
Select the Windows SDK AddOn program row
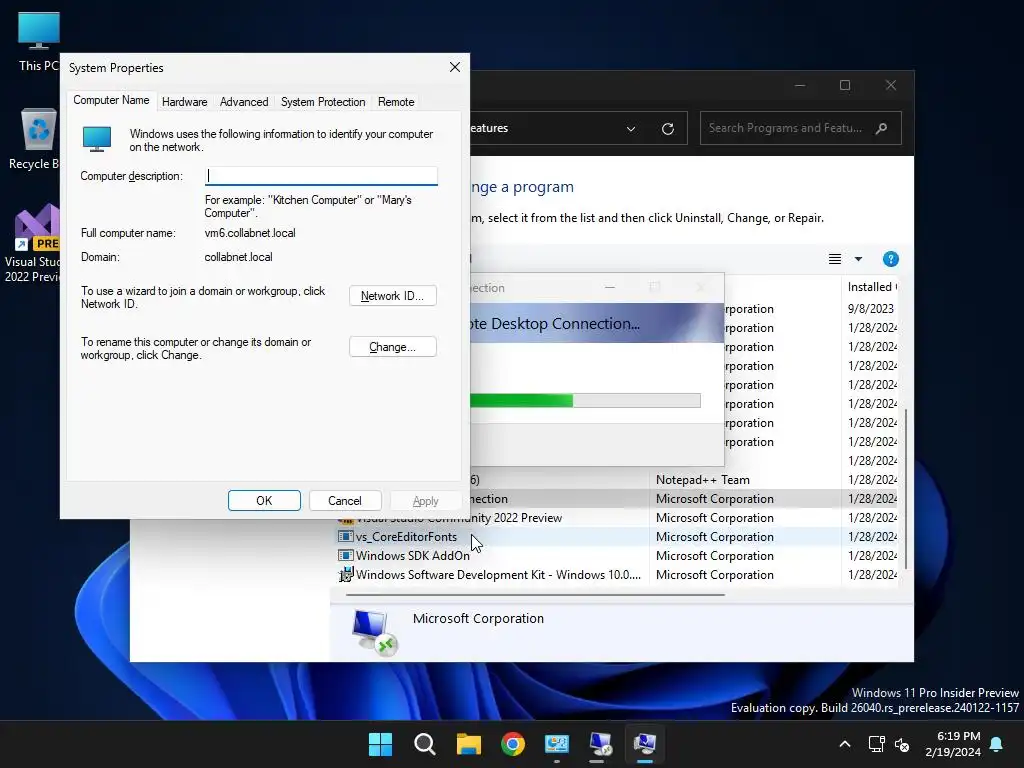pos(617,556)
